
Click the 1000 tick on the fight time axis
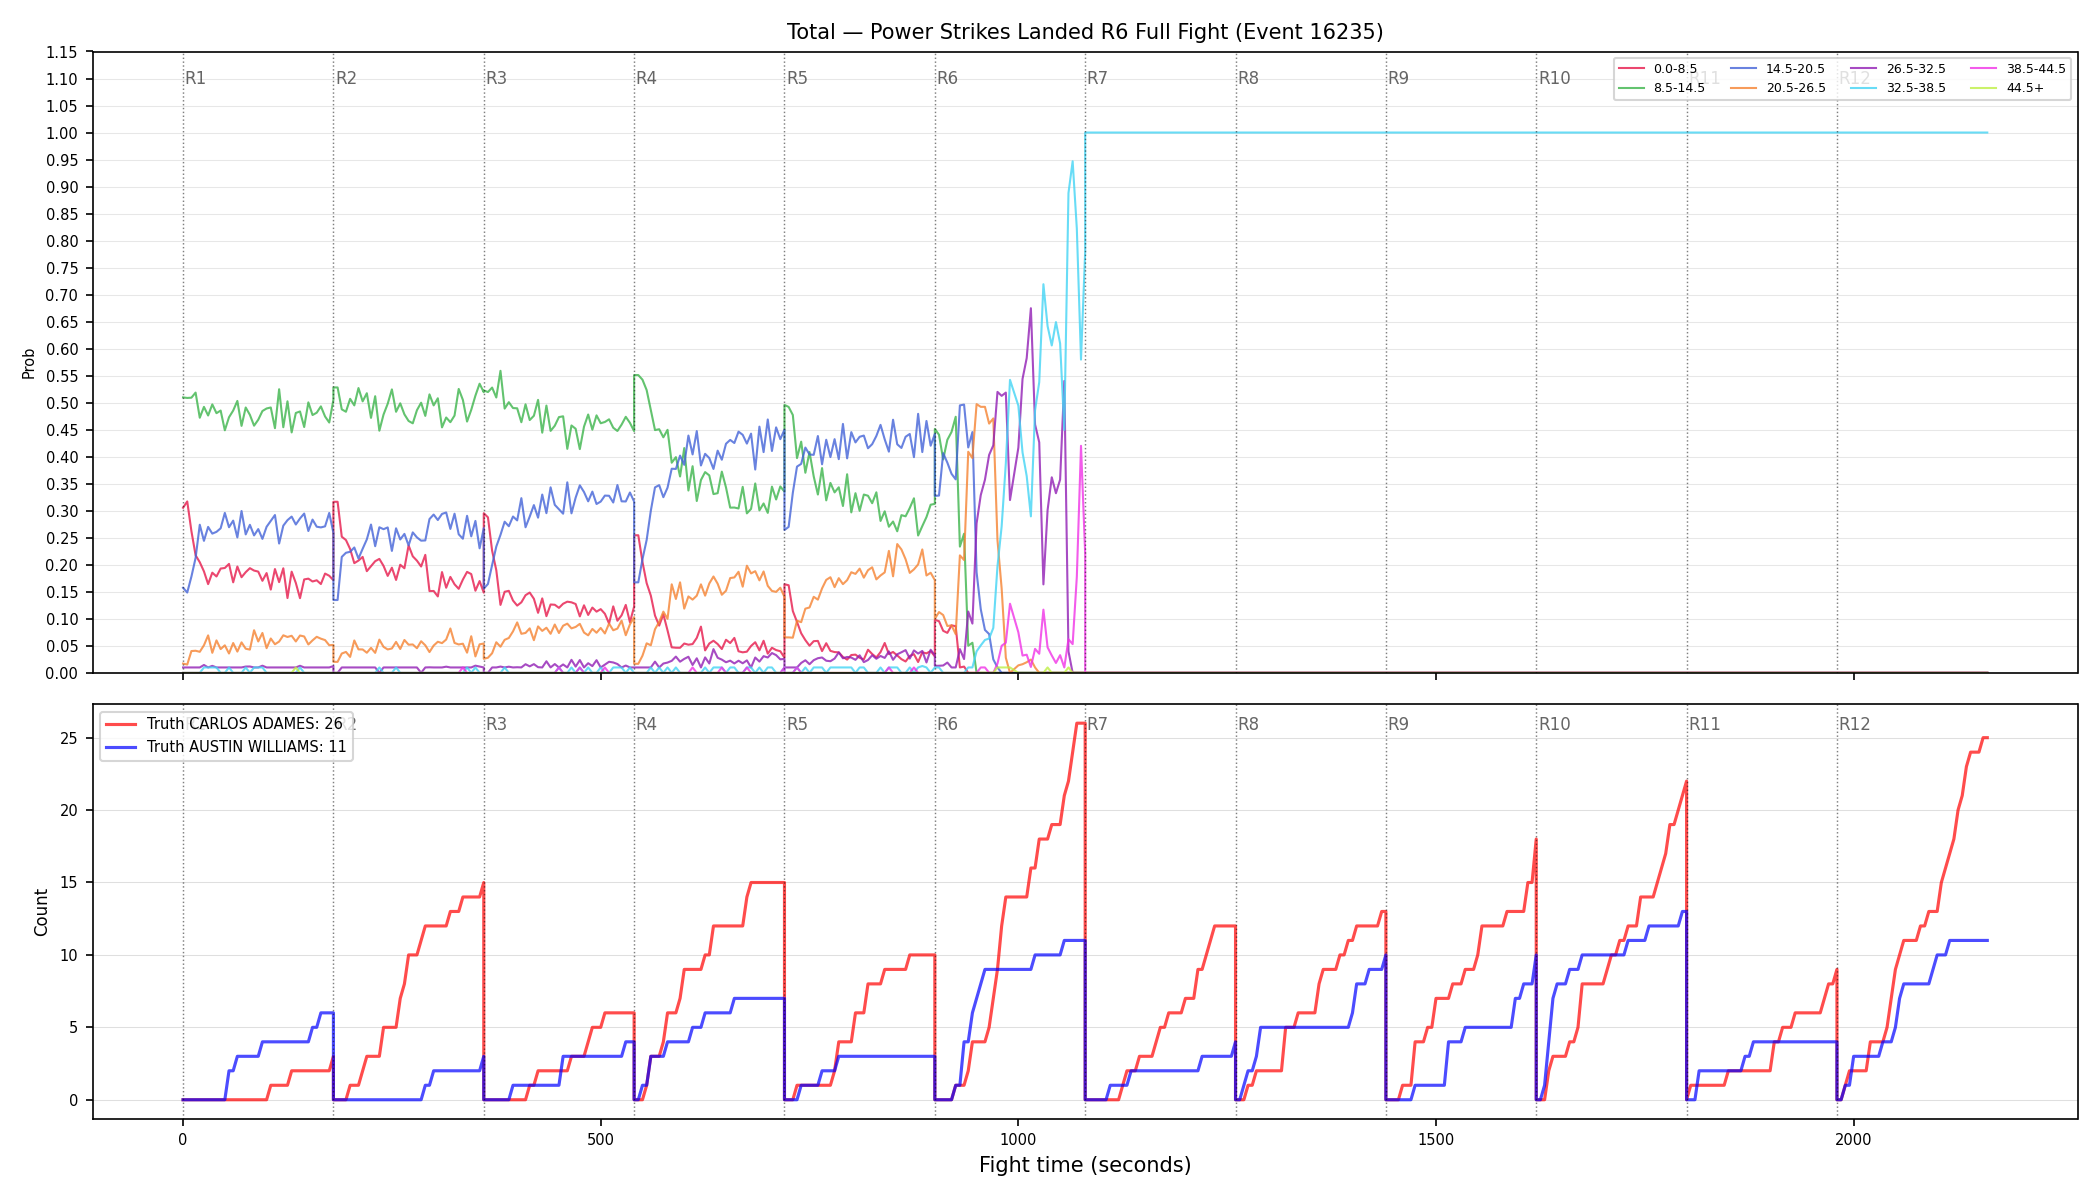1018,1139
